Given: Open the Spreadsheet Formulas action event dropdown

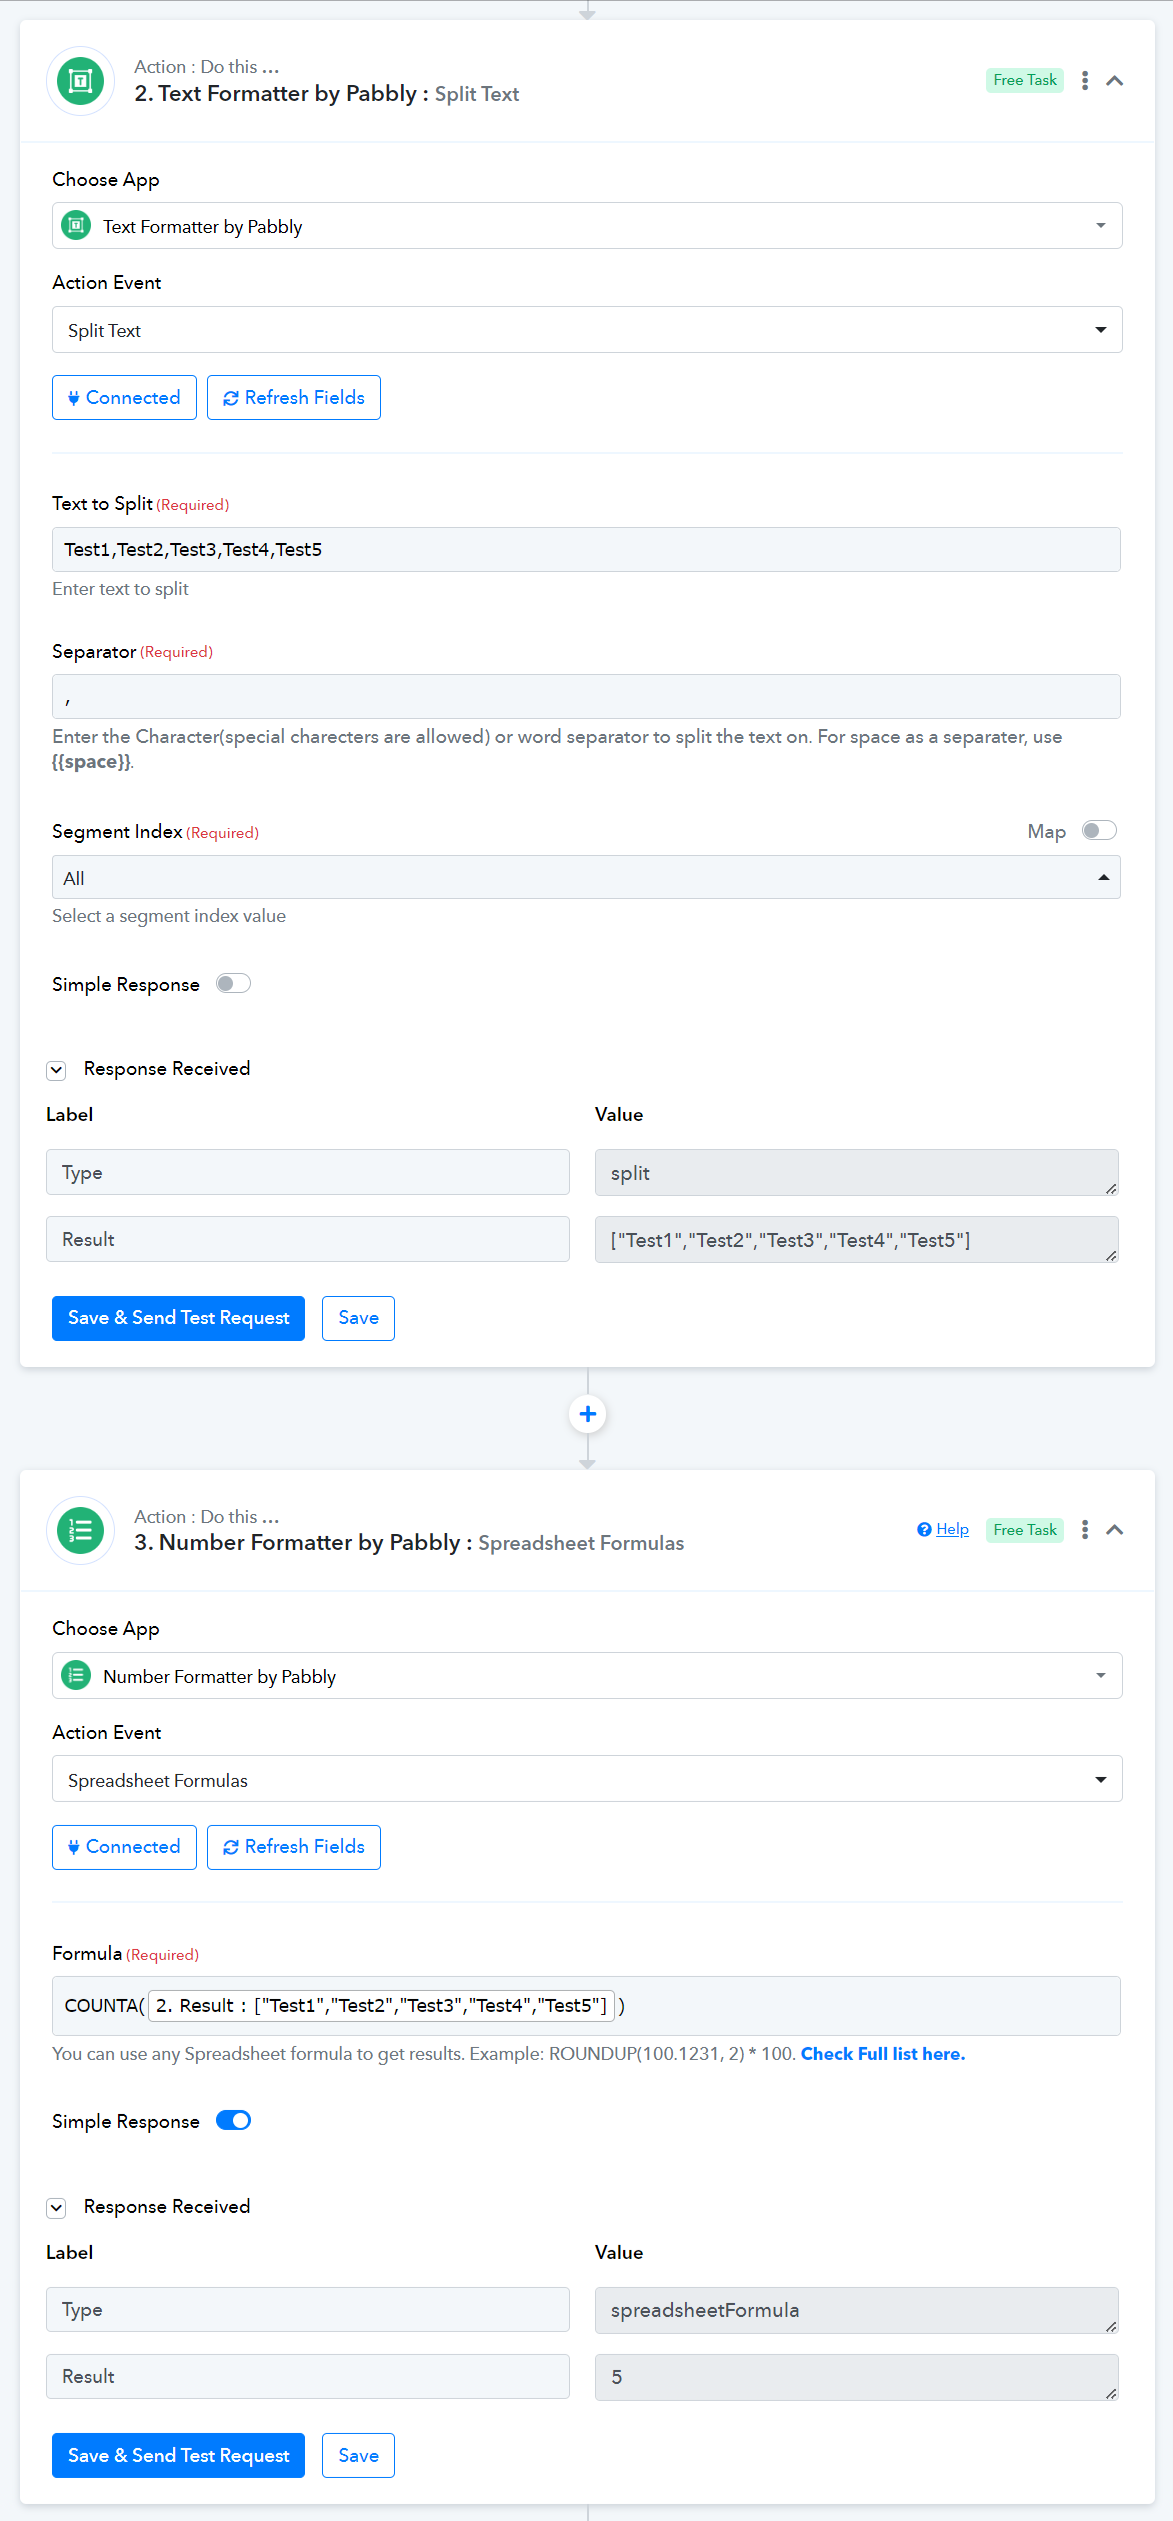Looking at the screenshot, I should coord(587,1780).
